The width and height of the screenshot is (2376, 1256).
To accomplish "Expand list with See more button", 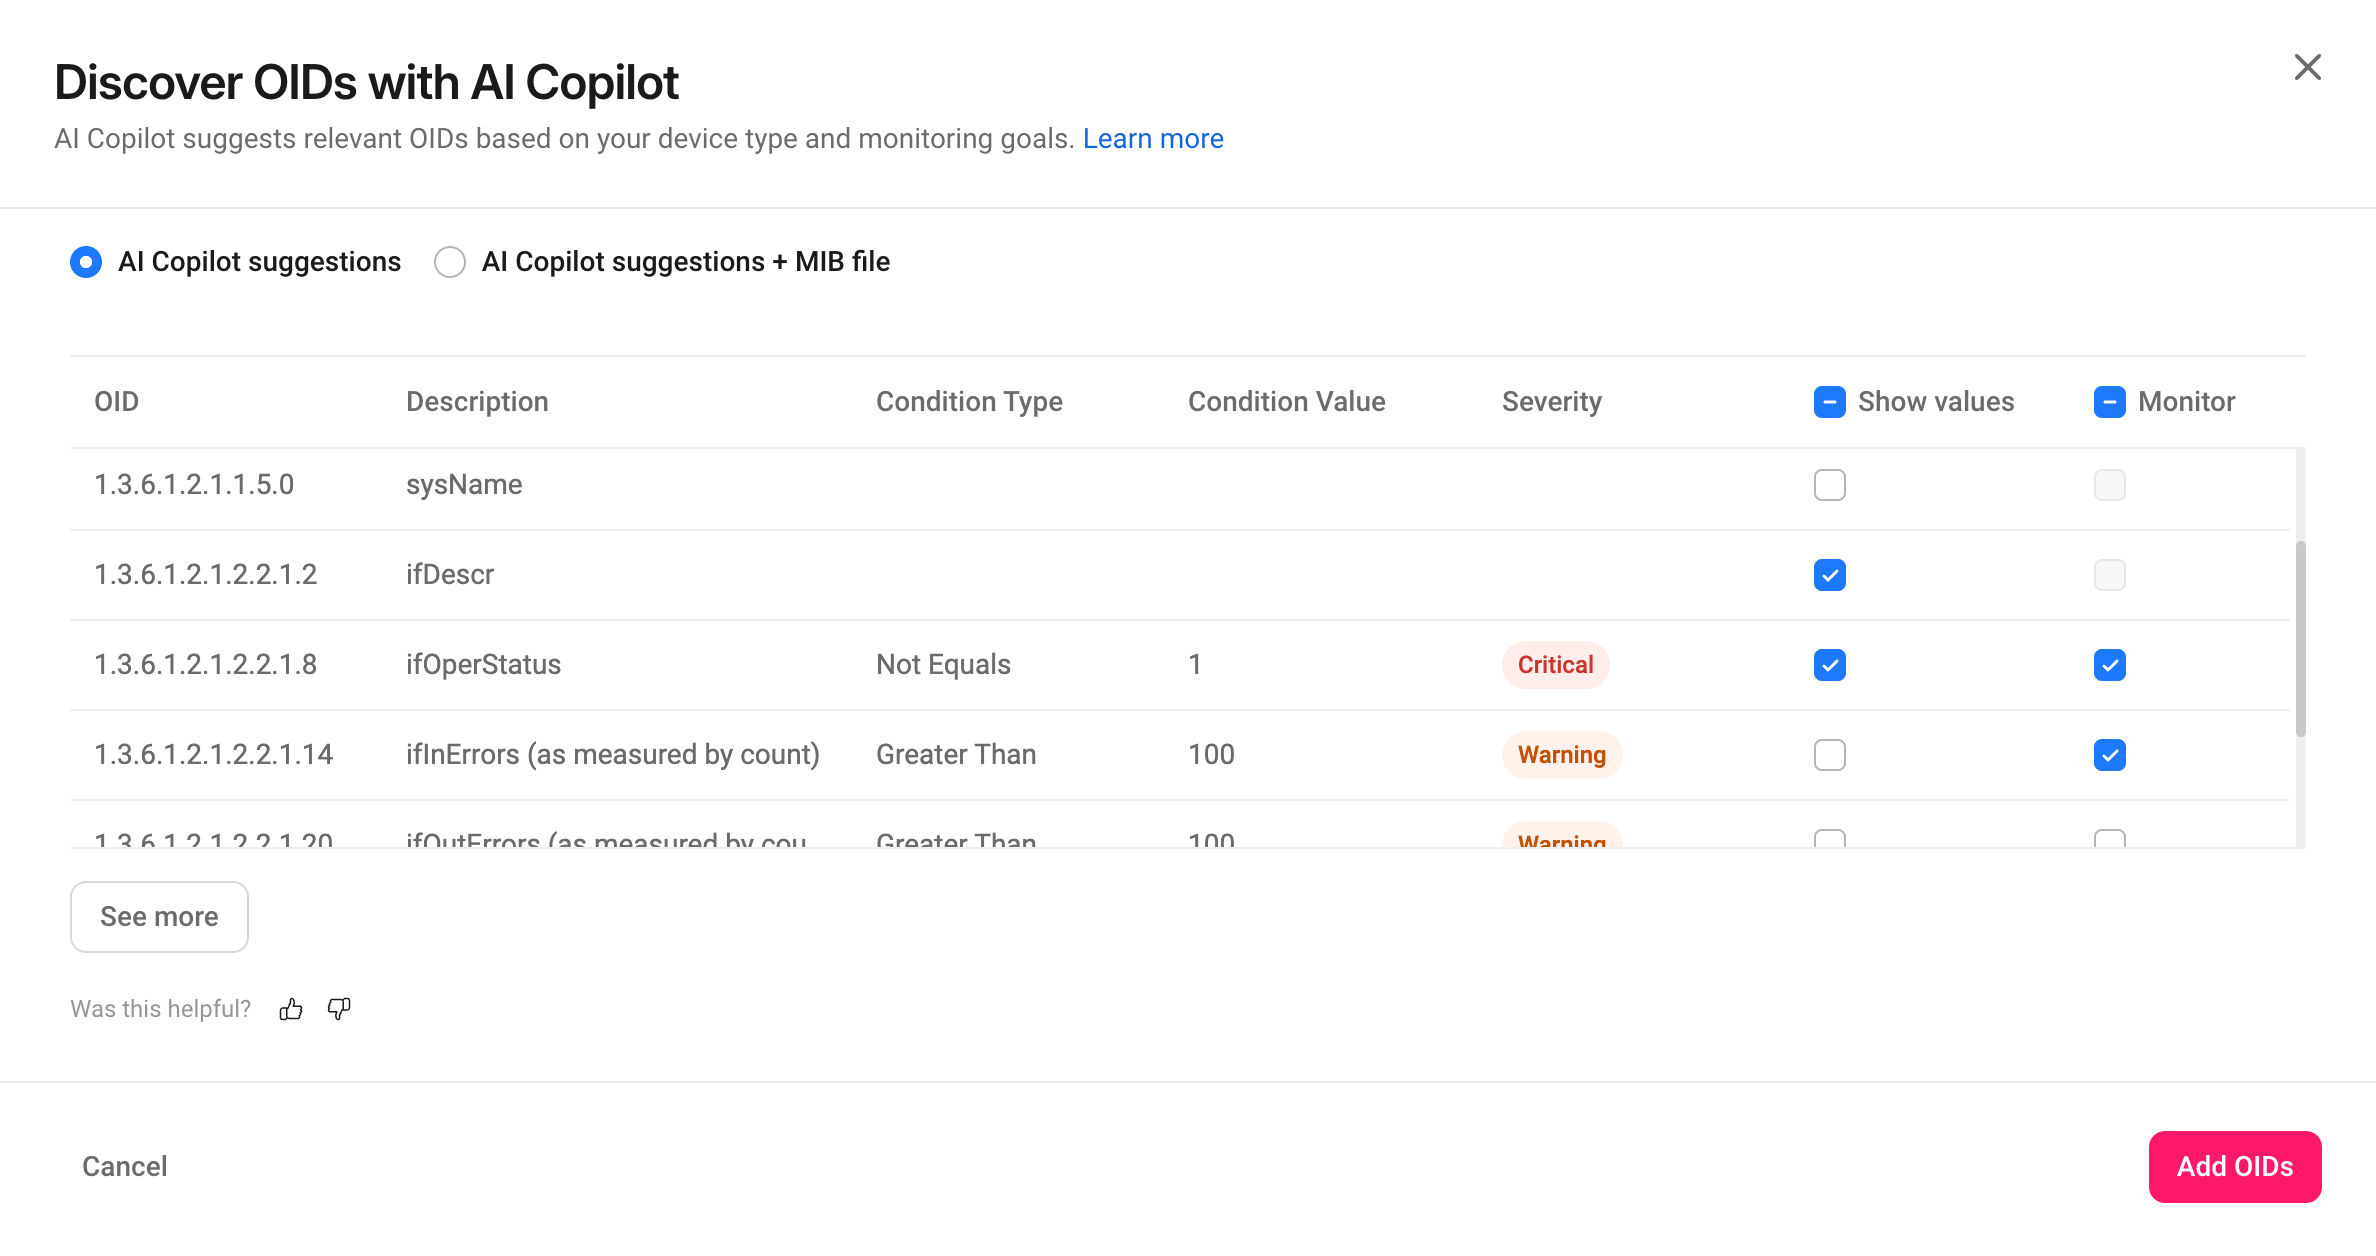I will [x=159, y=917].
